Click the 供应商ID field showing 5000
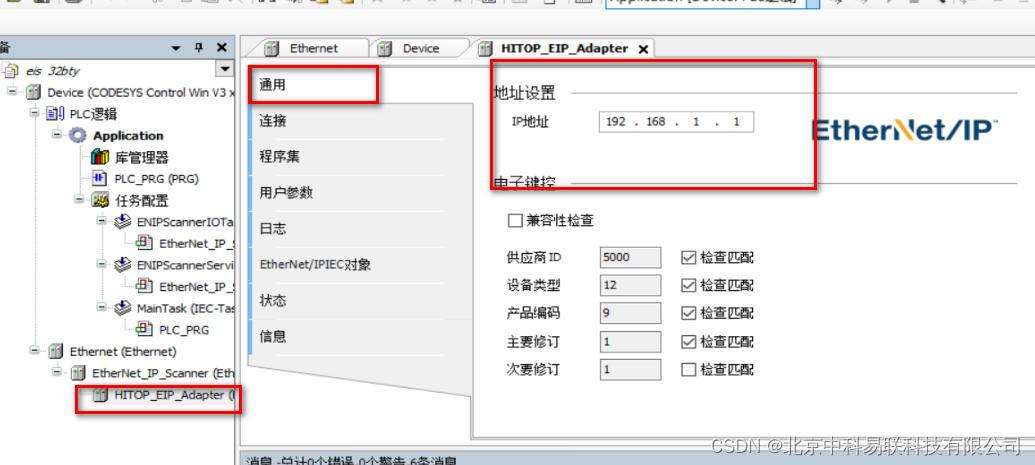The height and width of the screenshot is (465, 1035). pyautogui.click(x=630, y=257)
